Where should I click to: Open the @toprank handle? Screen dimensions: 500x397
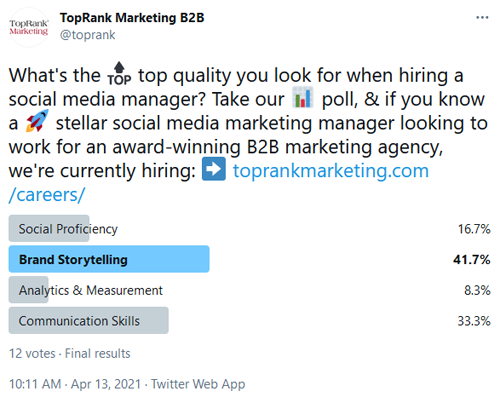[x=88, y=35]
